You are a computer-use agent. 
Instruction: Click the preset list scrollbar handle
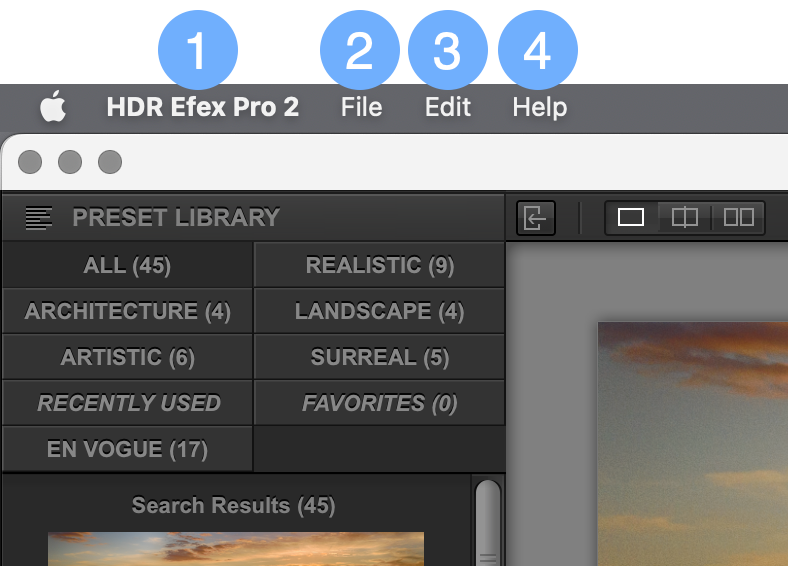pyautogui.click(x=487, y=523)
